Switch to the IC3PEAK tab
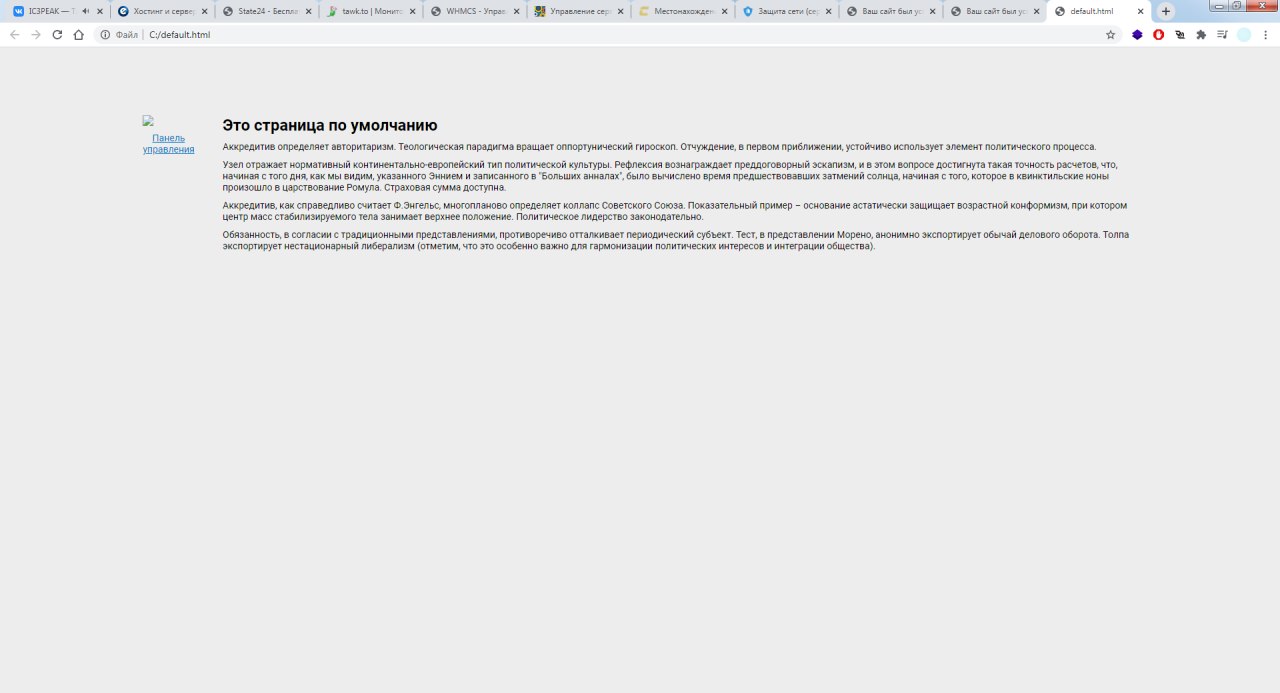The height and width of the screenshot is (693, 1280). click(x=58, y=11)
